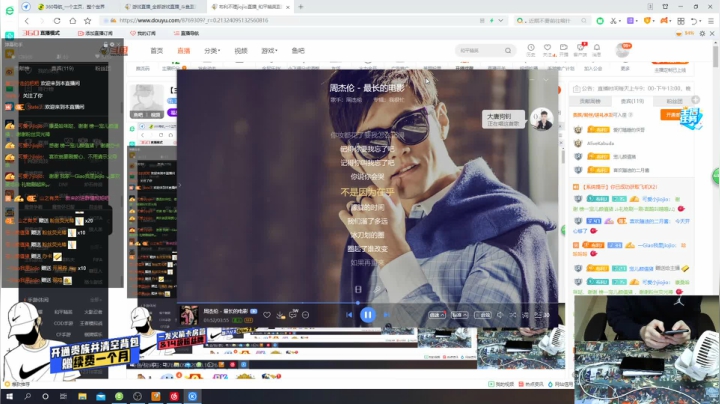This screenshot has height=404, width=720.
Task: Download the song in music player
Action: pos(280,315)
